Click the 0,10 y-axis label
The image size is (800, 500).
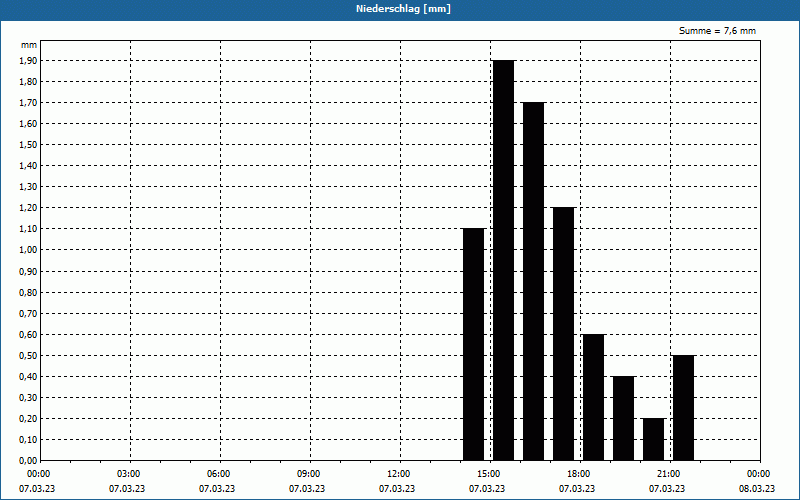click(x=28, y=440)
